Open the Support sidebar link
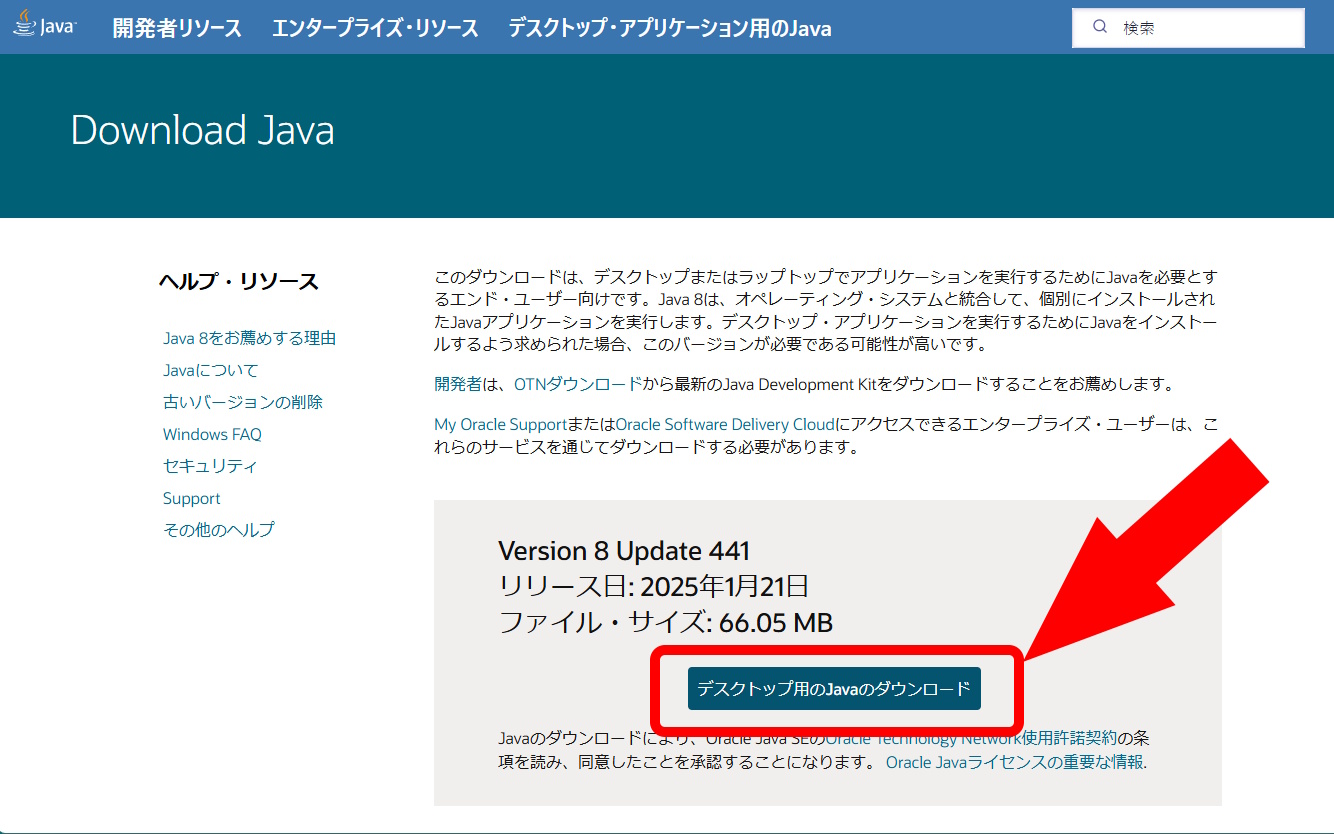Viewport: 1334px width, 834px height. tap(192, 498)
